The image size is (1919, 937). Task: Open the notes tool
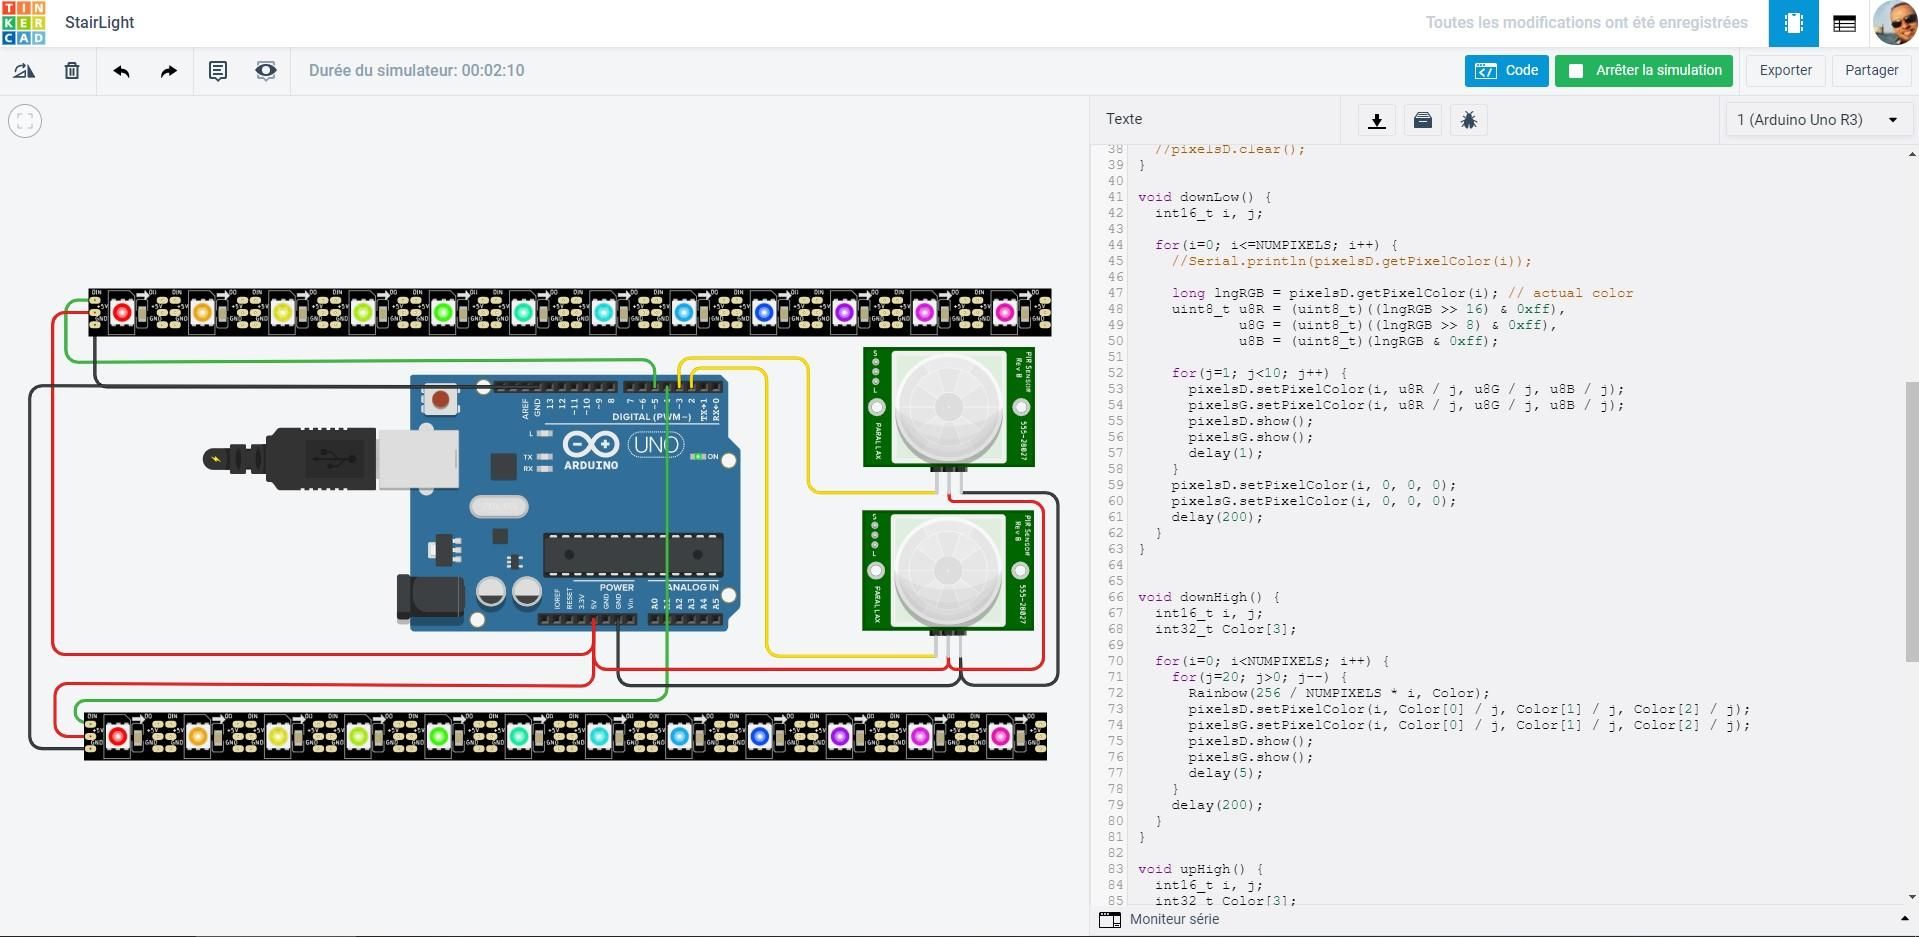tap(217, 71)
